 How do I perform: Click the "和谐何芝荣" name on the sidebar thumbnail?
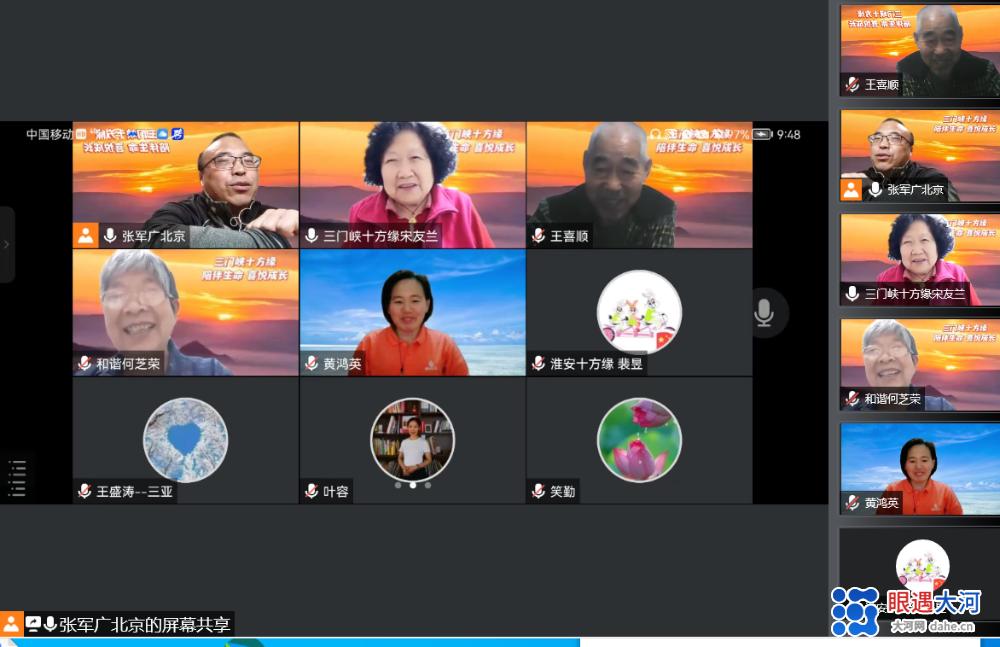point(892,399)
